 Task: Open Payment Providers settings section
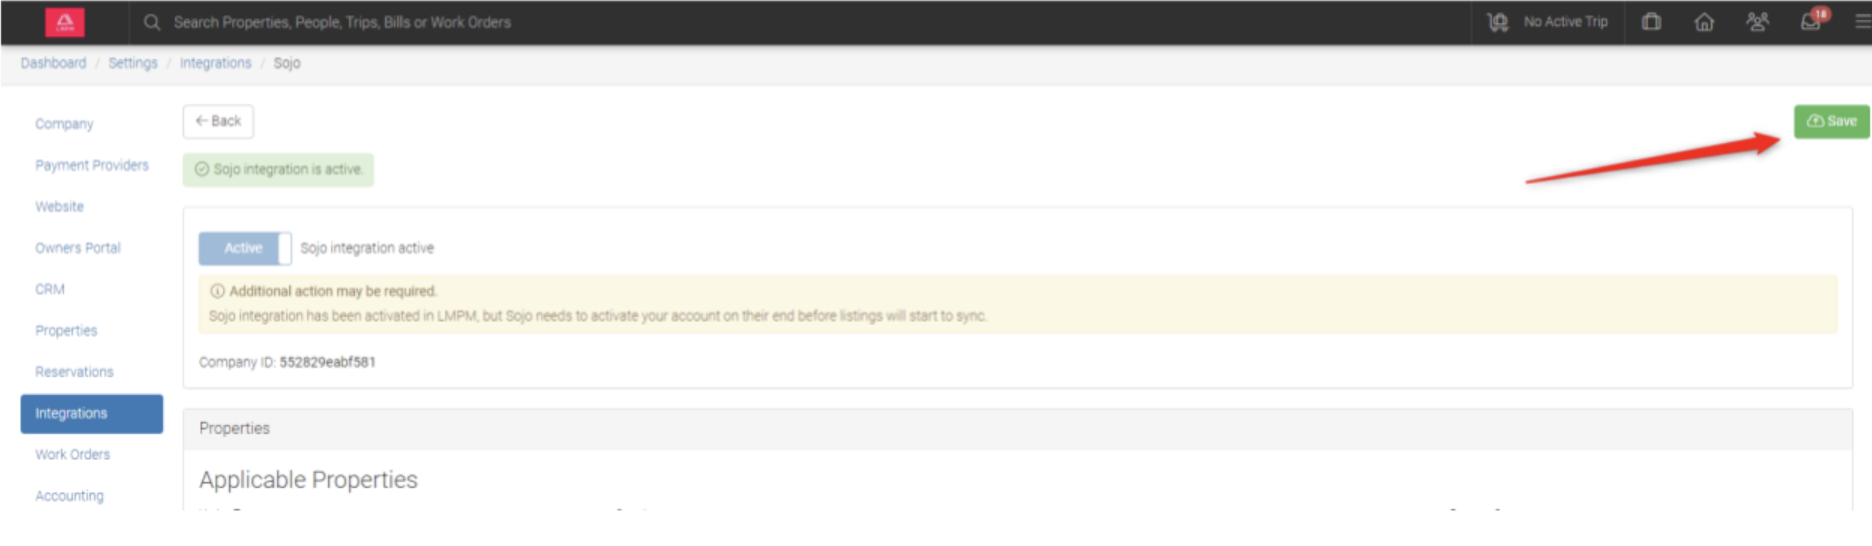point(92,165)
